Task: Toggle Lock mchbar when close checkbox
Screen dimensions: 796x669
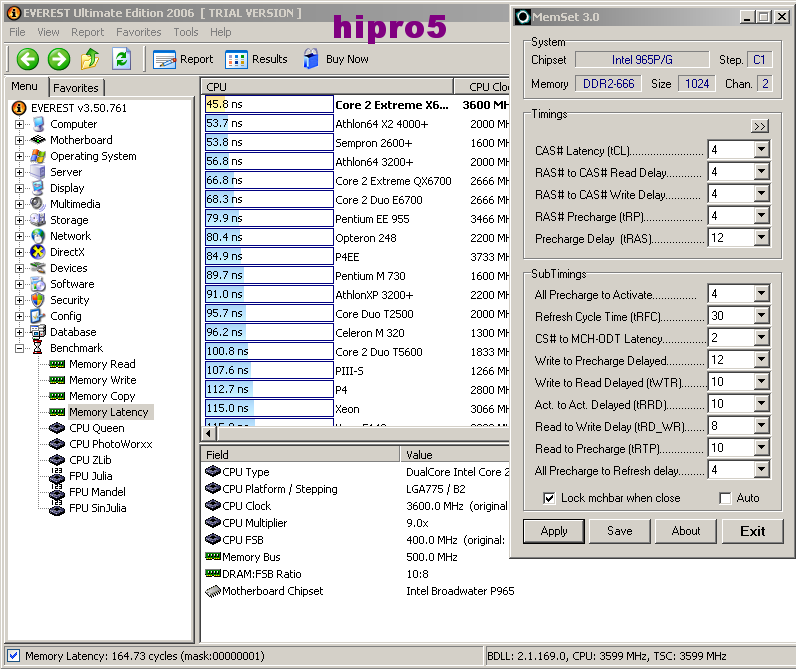Action: tap(549, 498)
